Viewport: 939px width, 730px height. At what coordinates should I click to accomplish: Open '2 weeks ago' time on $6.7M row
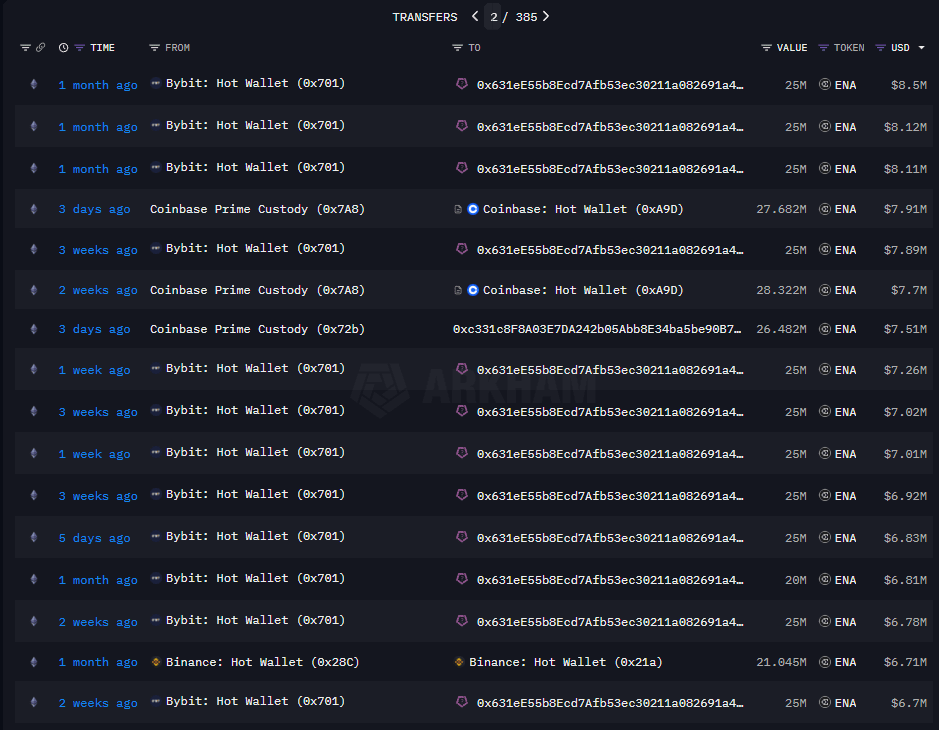pyautogui.click(x=98, y=703)
